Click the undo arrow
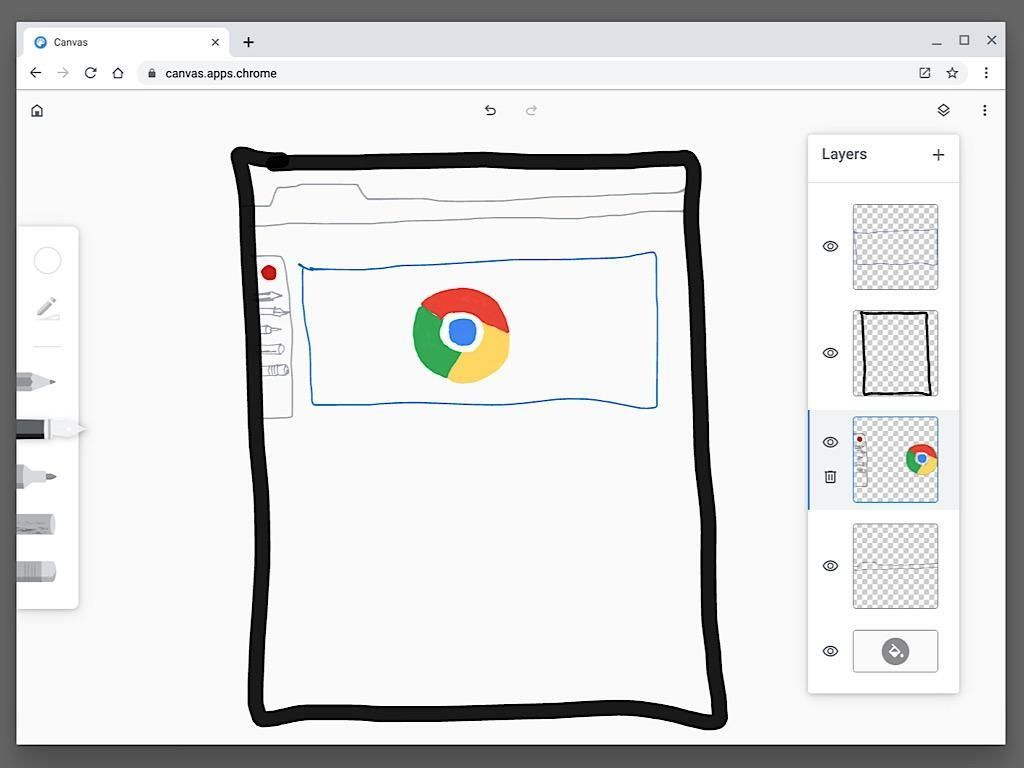 pos(490,110)
